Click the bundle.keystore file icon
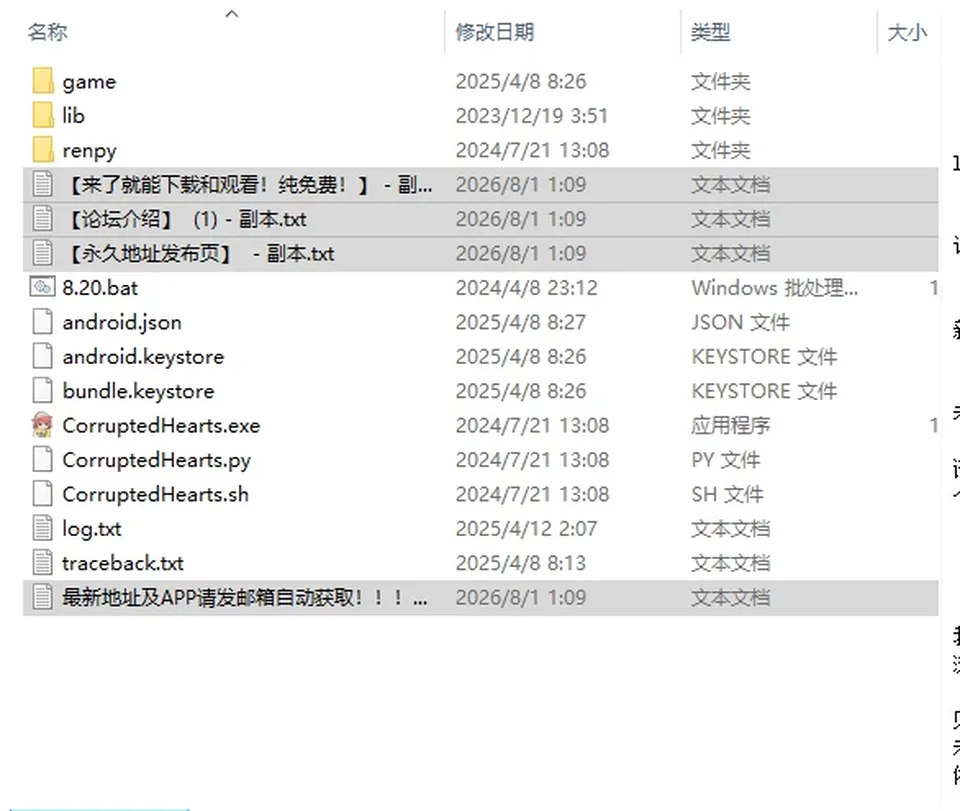This screenshot has height=811, width=960. (x=42, y=391)
